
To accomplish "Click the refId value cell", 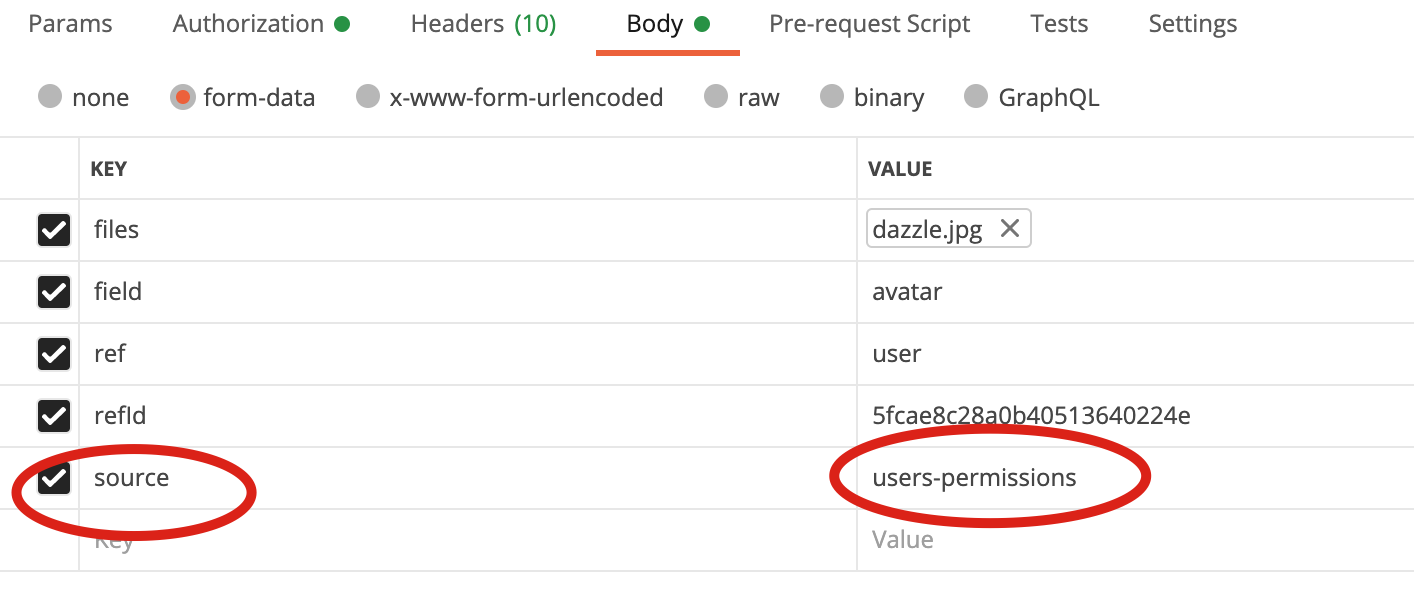I will pyautogui.click(x=1028, y=415).
